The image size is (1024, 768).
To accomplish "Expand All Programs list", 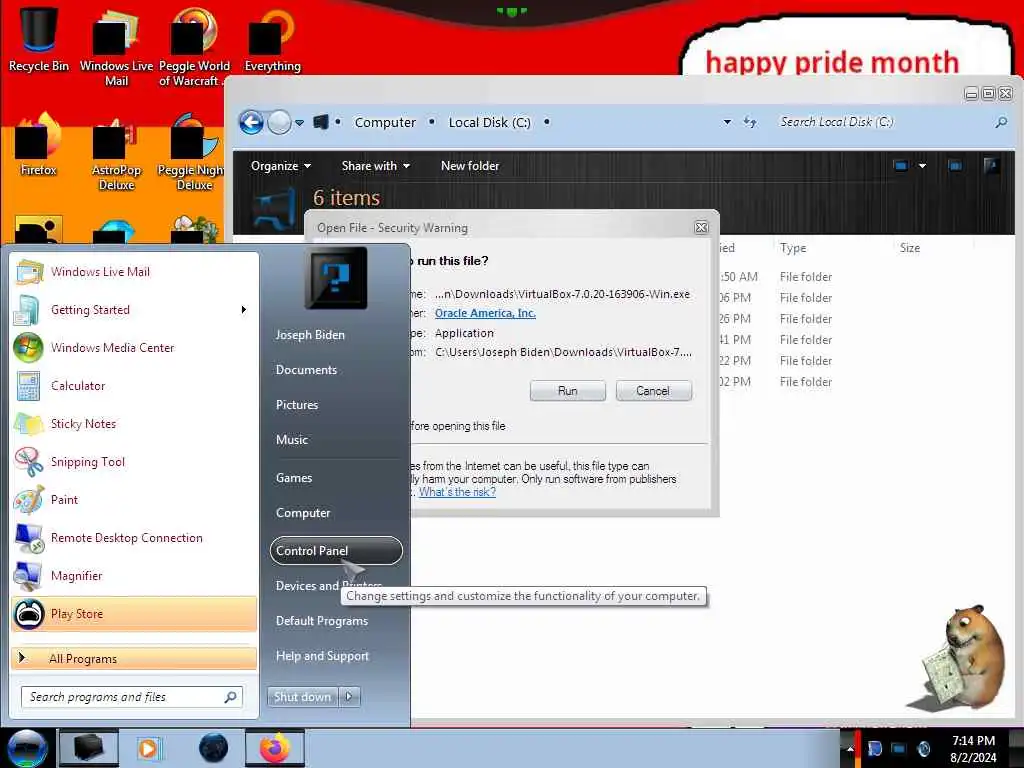I will click(134, 658).
